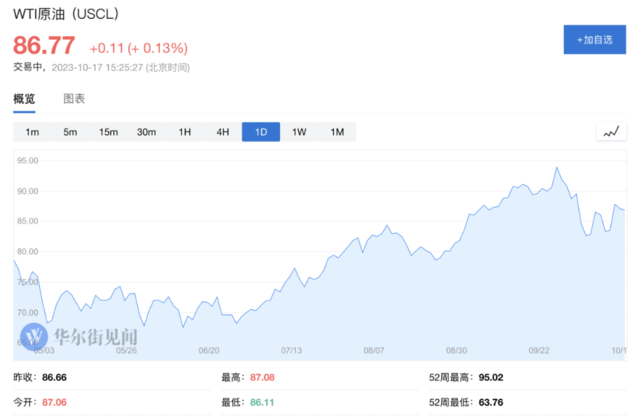
Task: Select the 1M monthly interval
Action: tap(337, 132)
